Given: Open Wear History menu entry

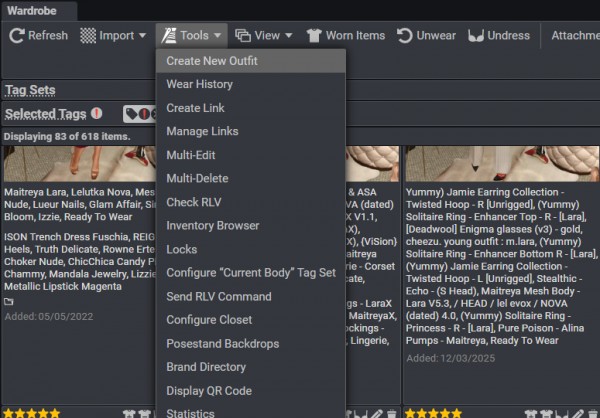Looking at the screenshot, I should pyautogui.click(x=199, y=84).
